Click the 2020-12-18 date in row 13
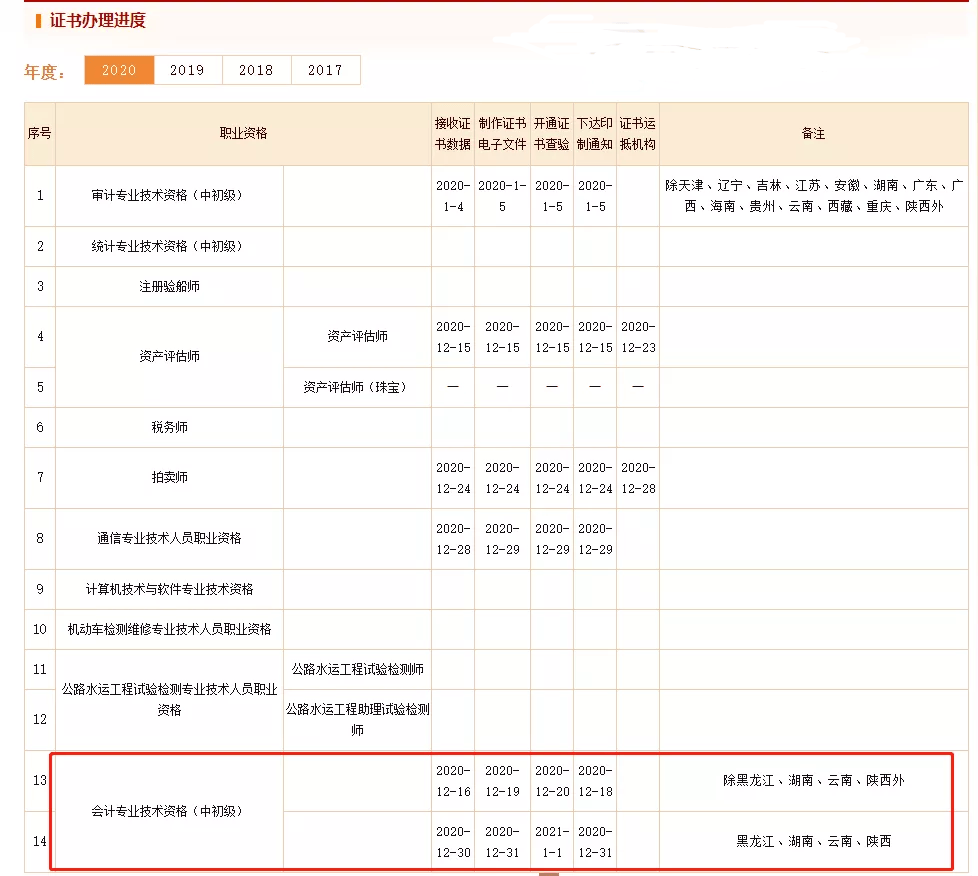The width and height of the screenshot is (978, 876). click(x=595, y=781)
